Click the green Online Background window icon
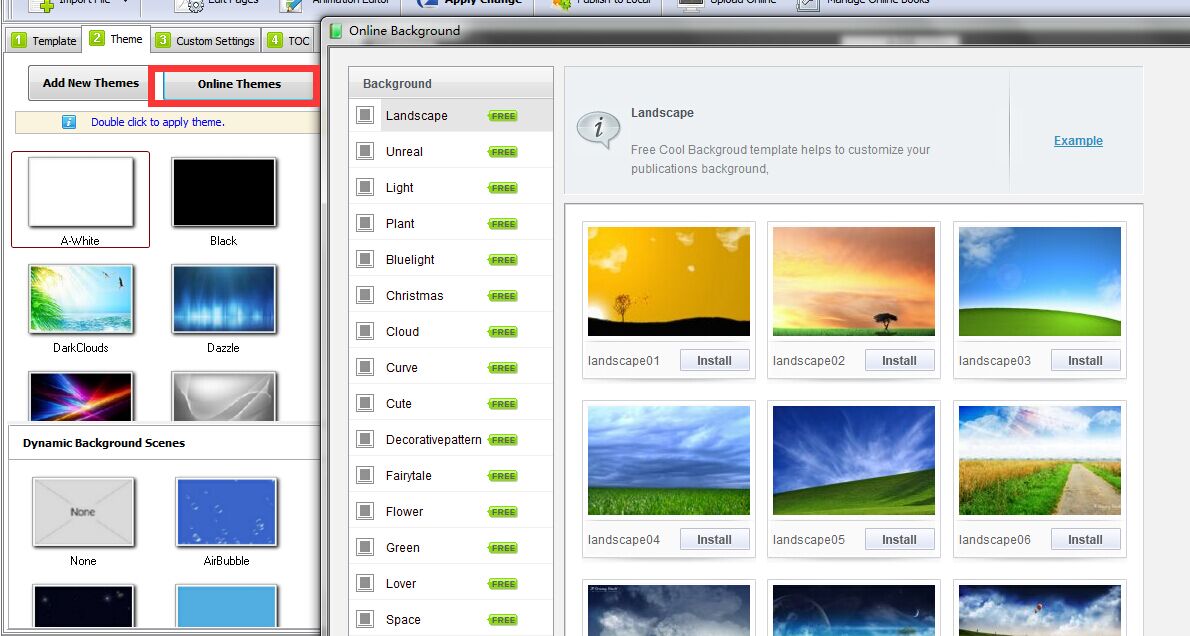 336,31
